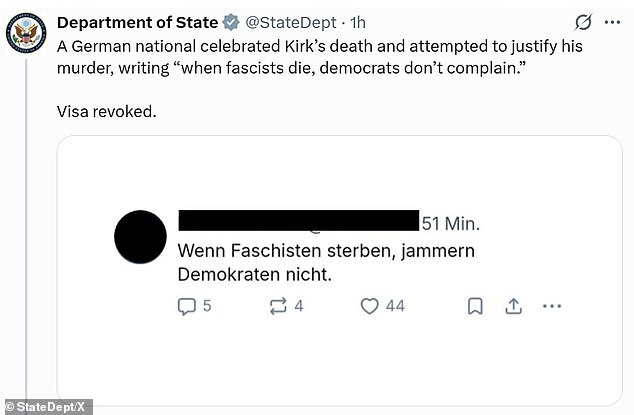Click the blacked-out circular profile picture
The height and width of the screenshot is (415, 634).
coord(140,237)
